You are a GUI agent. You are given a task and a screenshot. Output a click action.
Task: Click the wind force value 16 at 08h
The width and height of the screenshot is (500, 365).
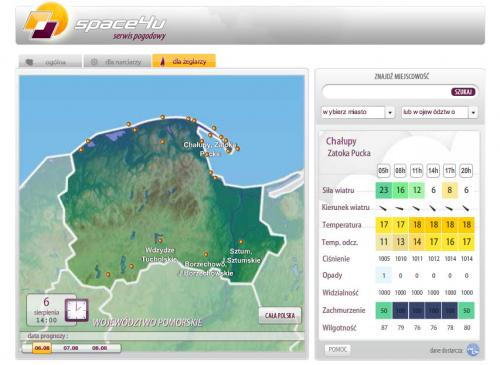coord(400,190)
